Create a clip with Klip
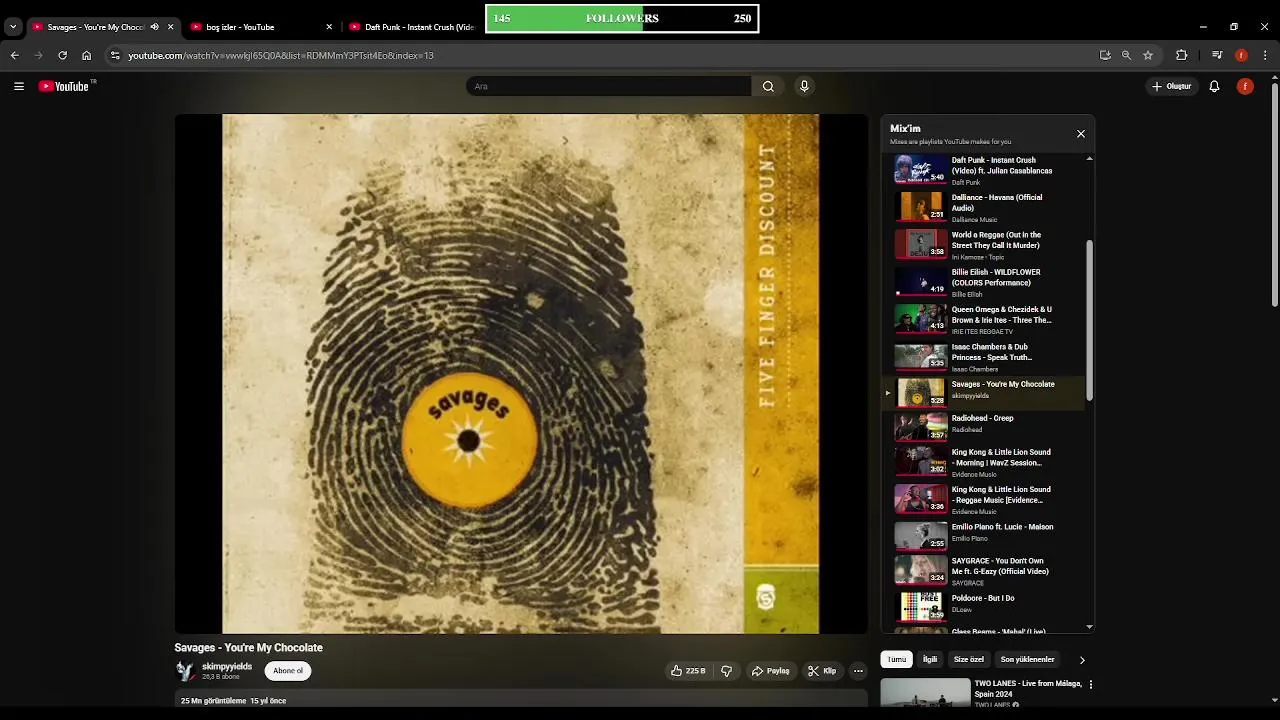 pyautogui.click(x=822, y=671)
